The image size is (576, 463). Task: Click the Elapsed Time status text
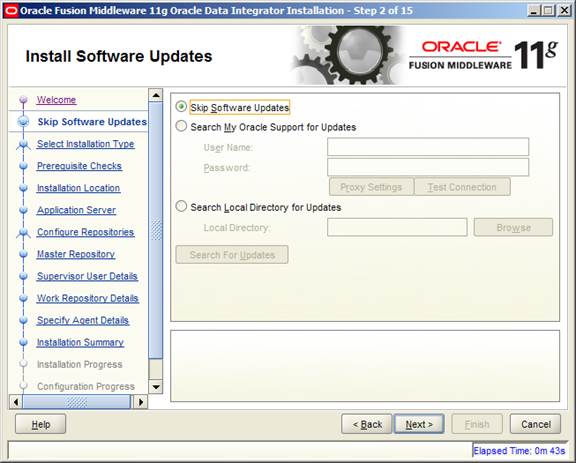coord(519,451)
